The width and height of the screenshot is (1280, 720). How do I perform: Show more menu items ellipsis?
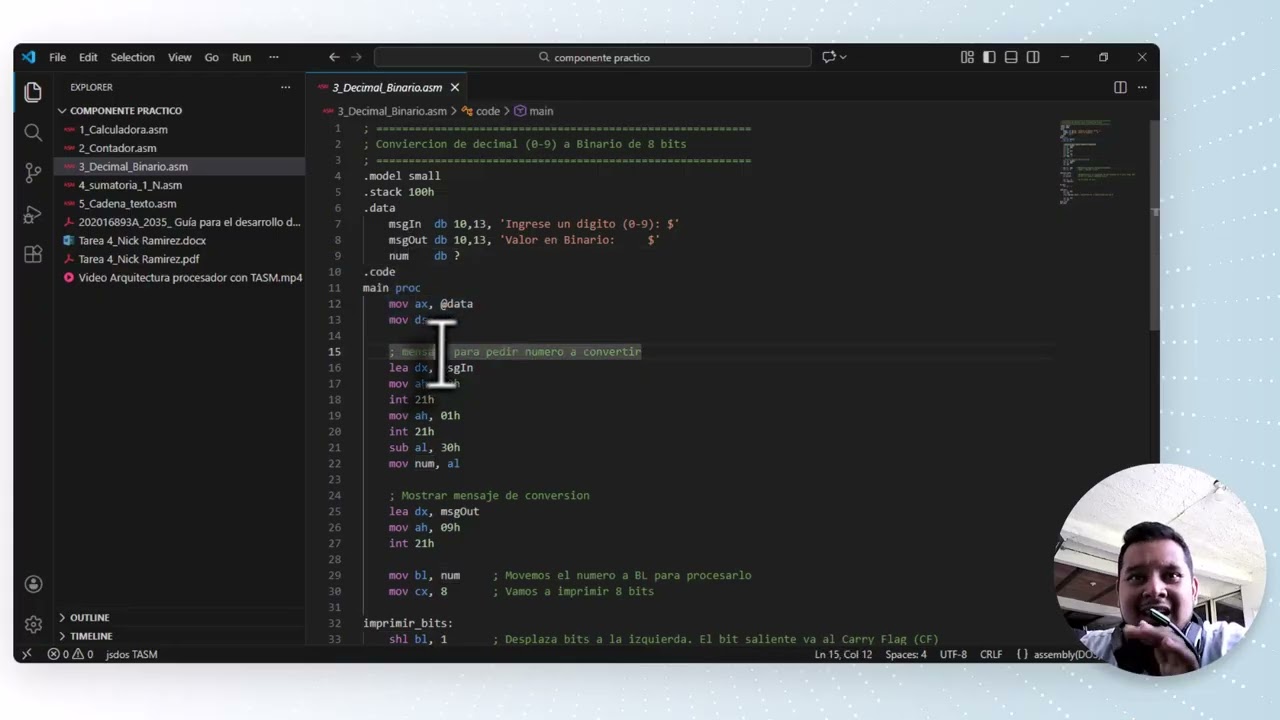(x=274, y=57)
